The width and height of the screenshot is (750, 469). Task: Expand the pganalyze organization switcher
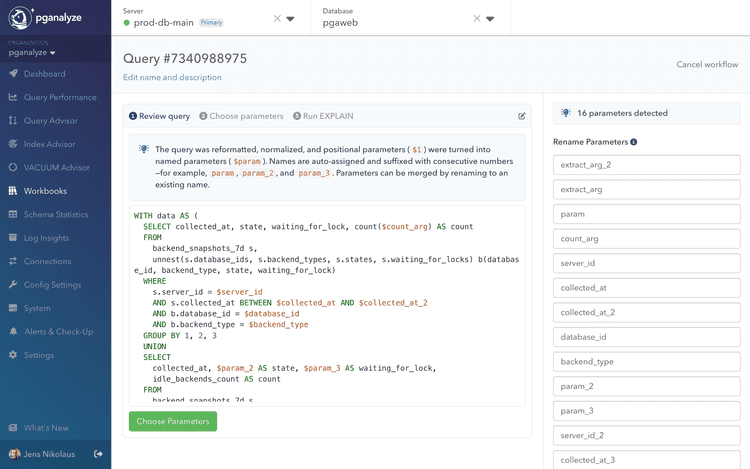[32, 53]
